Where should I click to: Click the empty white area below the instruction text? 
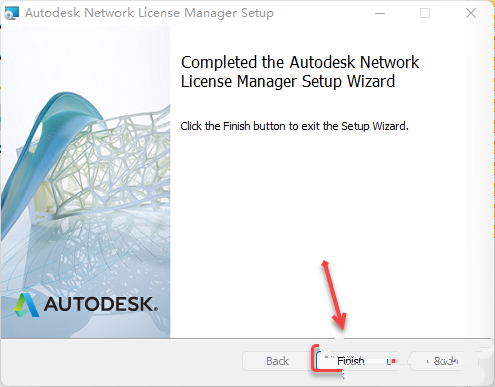(330, 217)
